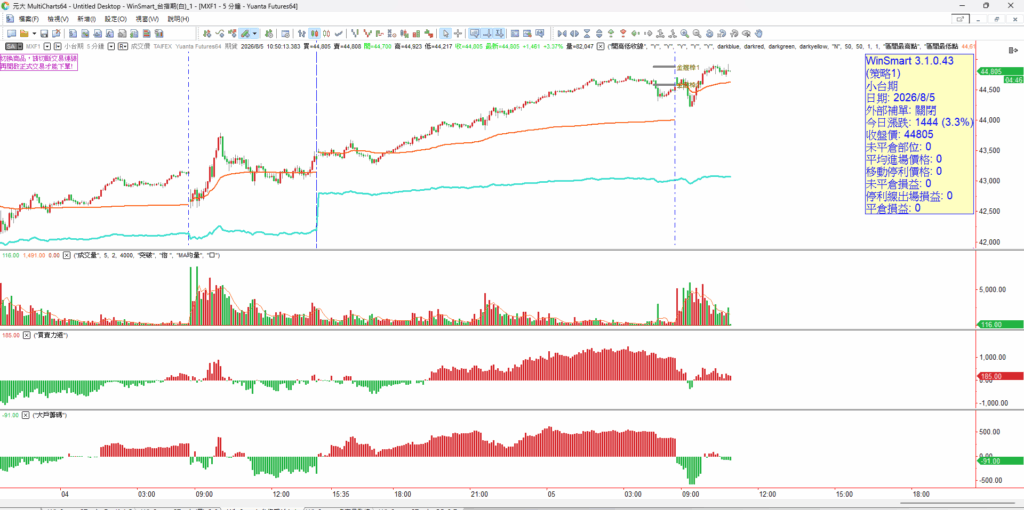
Task: Expand the dropdown arrow beside folder icon
Action: (34, 33)
